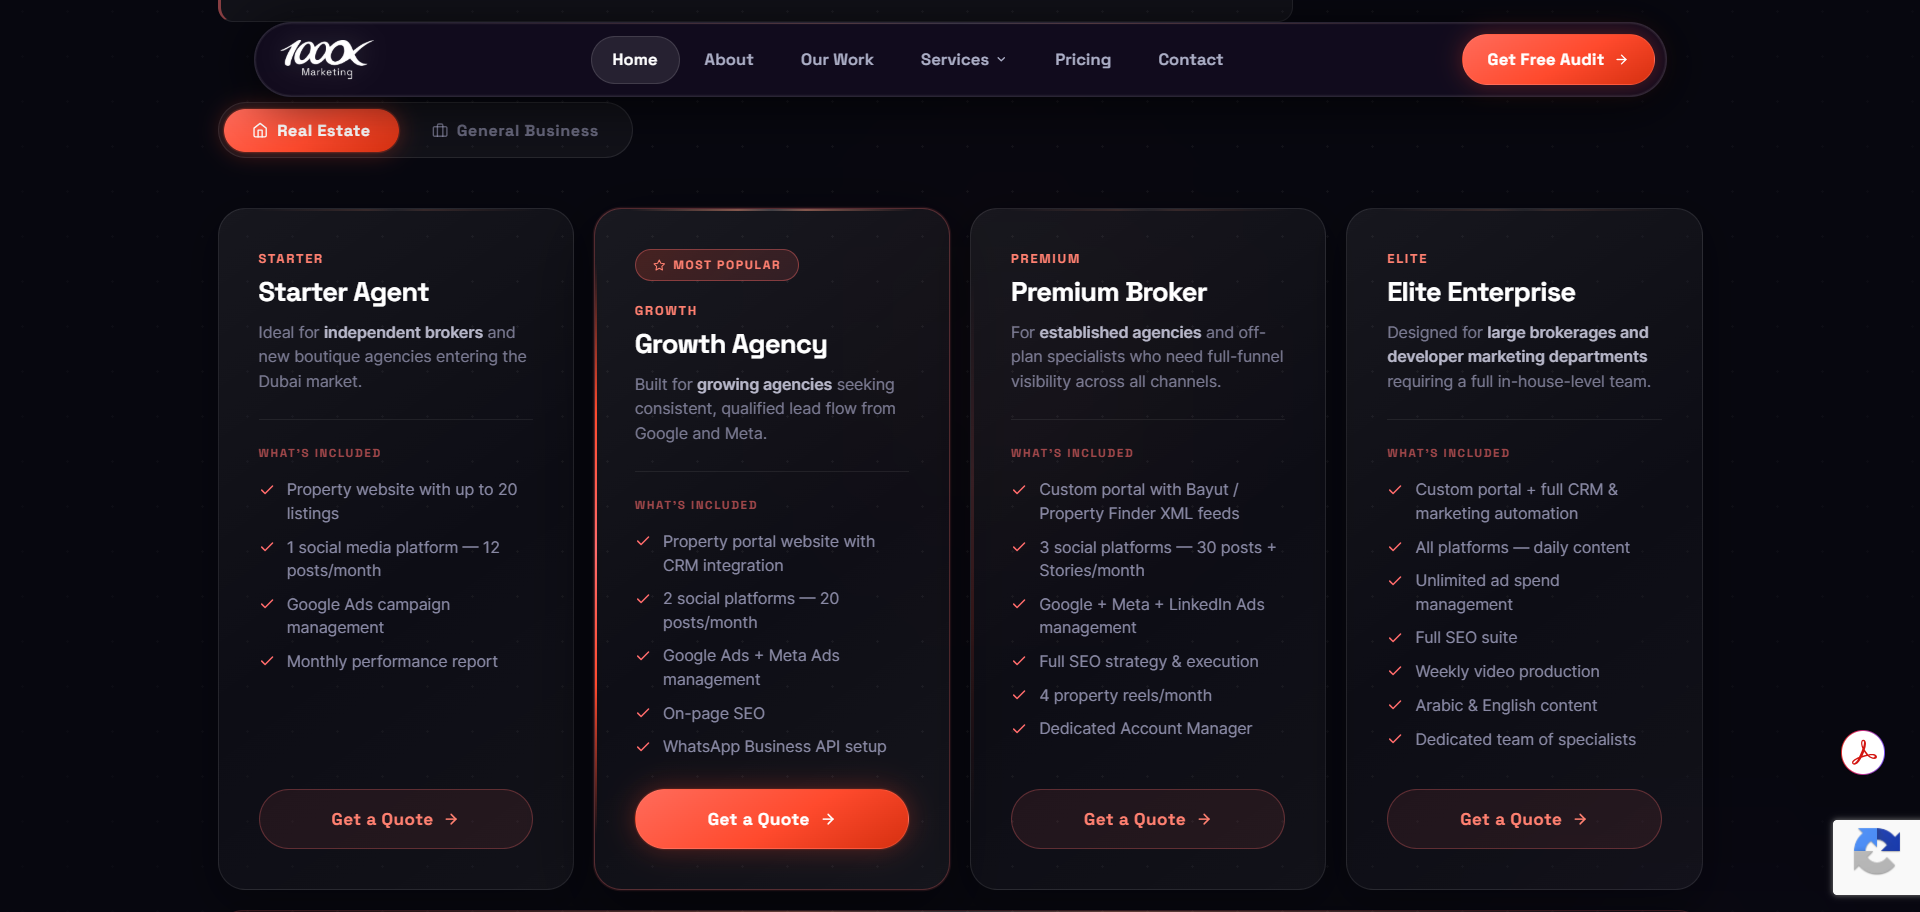Click the house icon on Real Estate
The width and height of the screenshot is (1920, 912).
point(260,131)
